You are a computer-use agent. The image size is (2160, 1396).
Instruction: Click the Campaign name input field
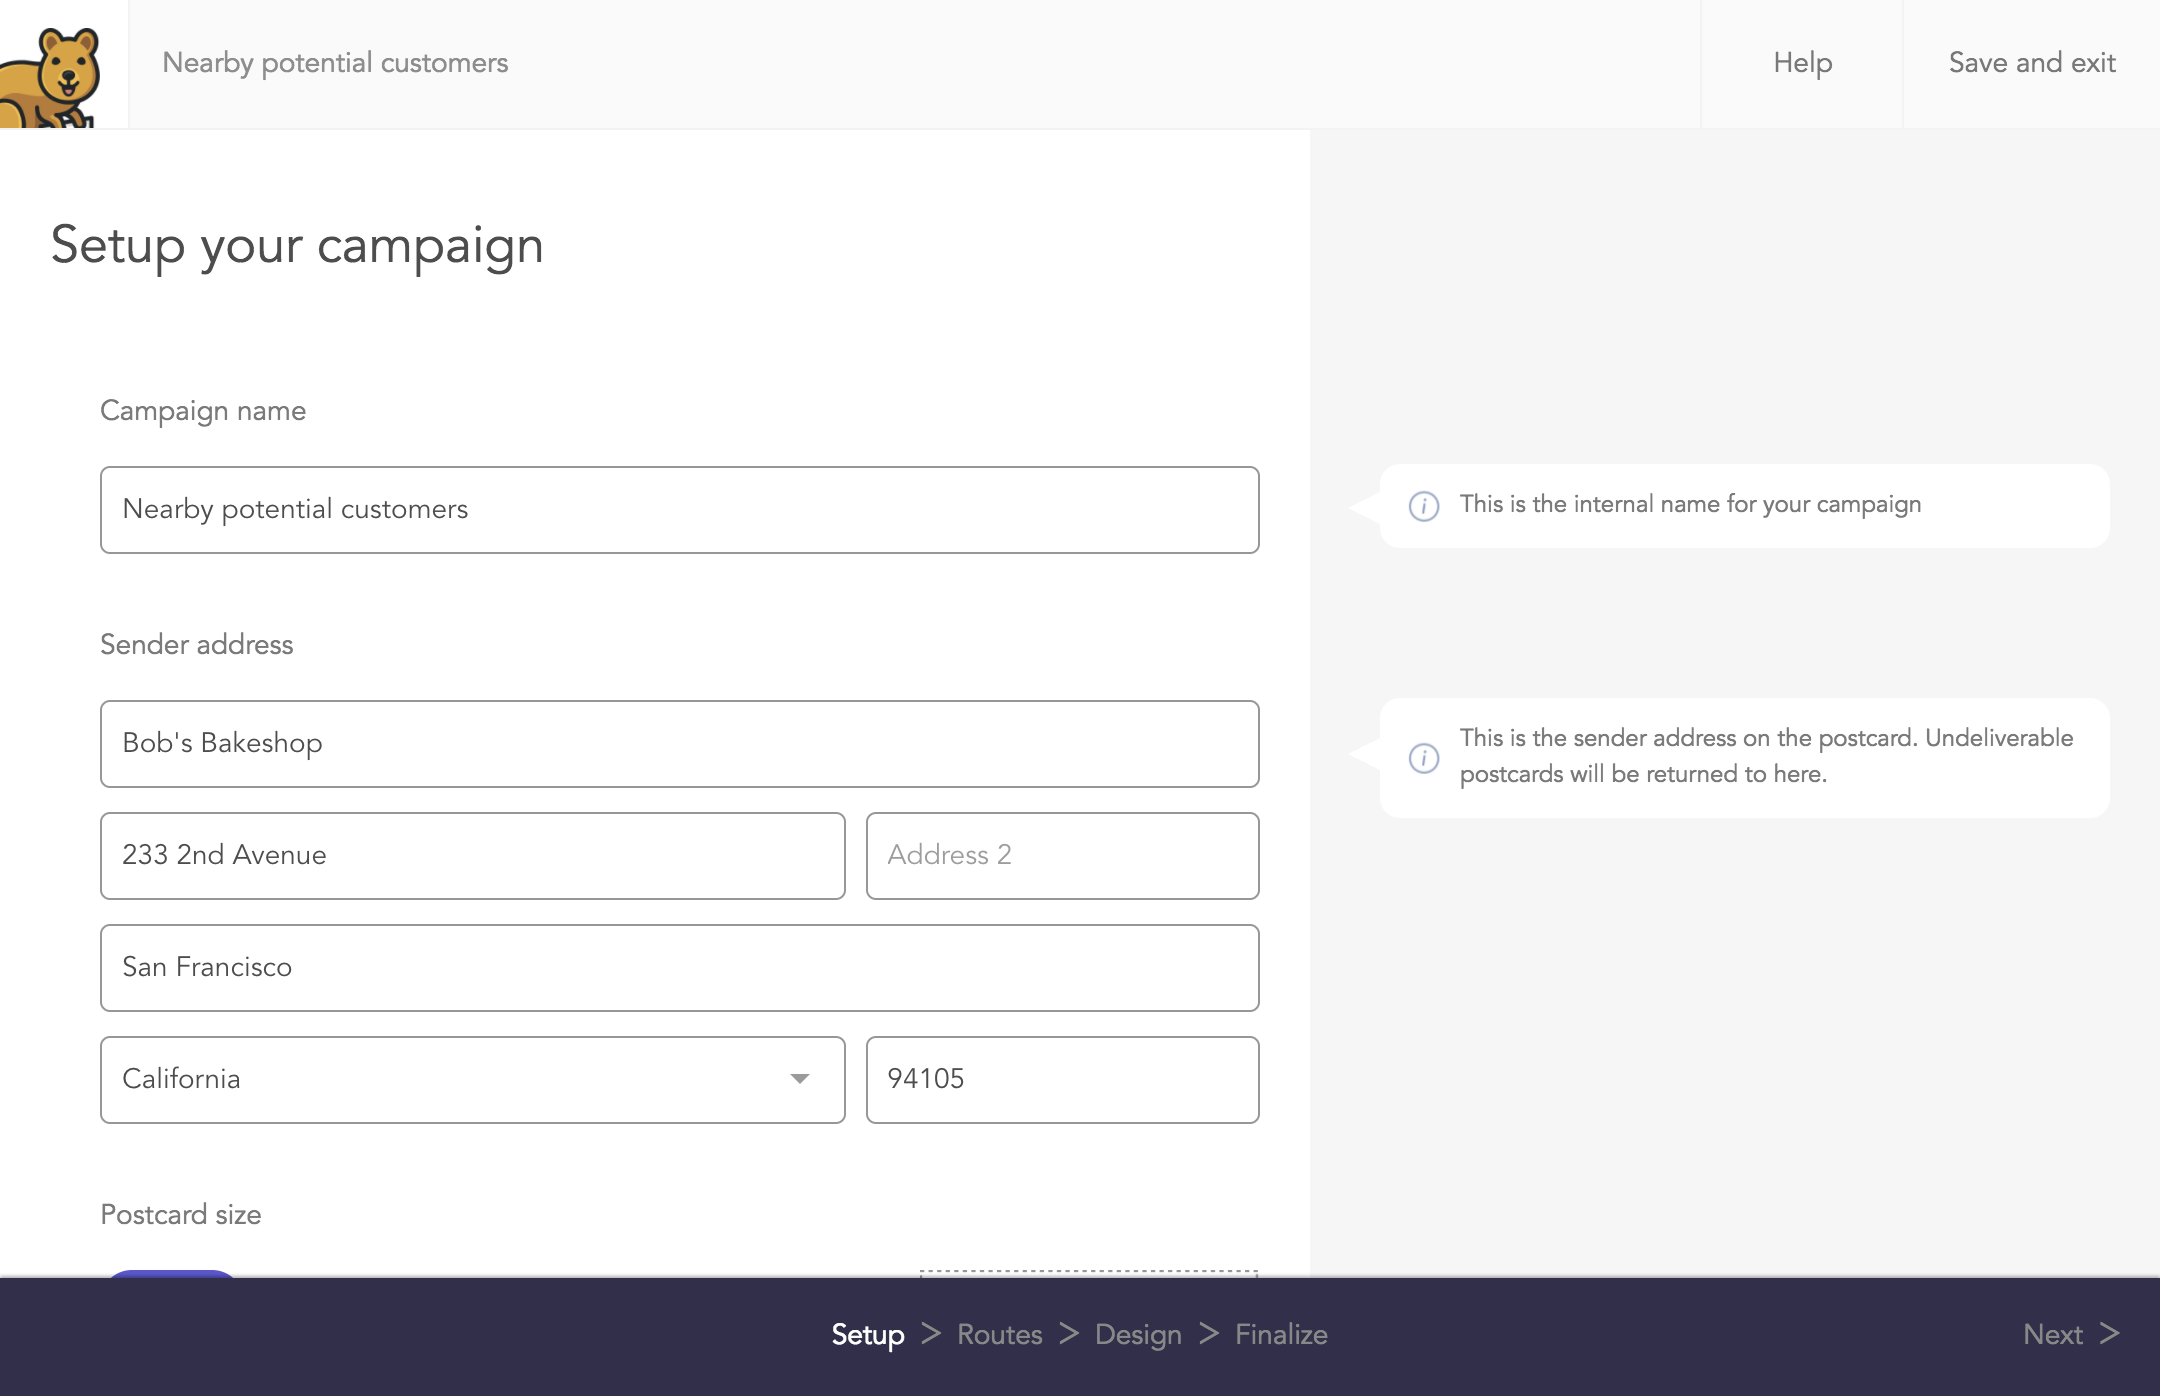[x=680, y=510]
